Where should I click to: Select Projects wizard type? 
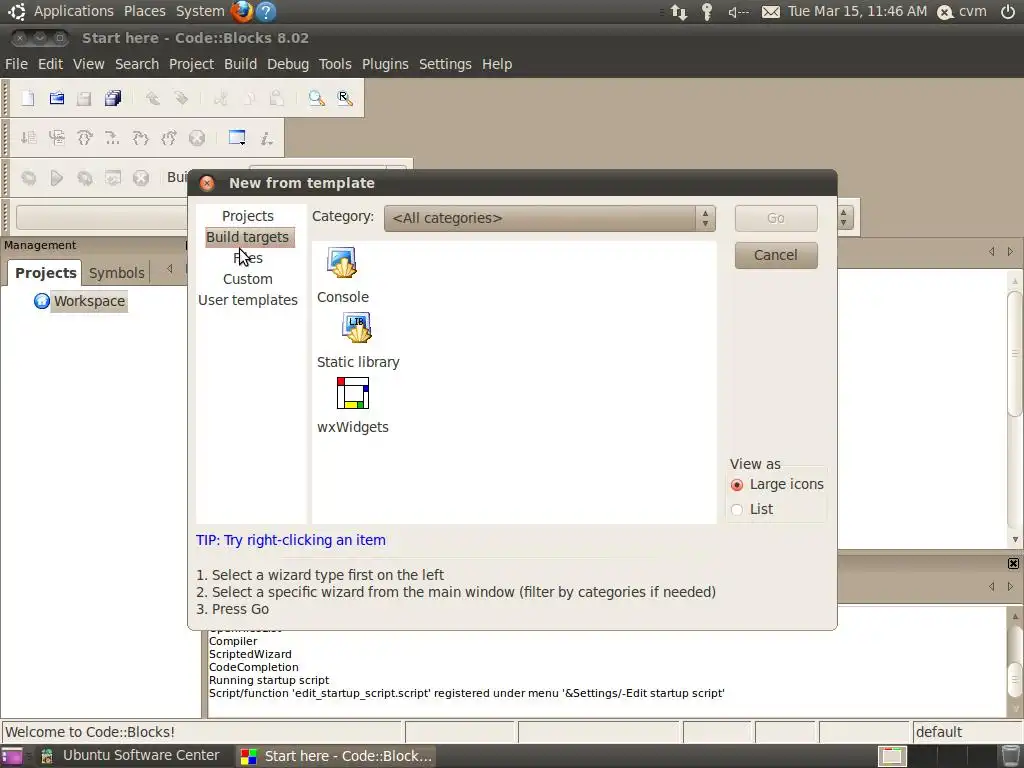coord(248,216)
